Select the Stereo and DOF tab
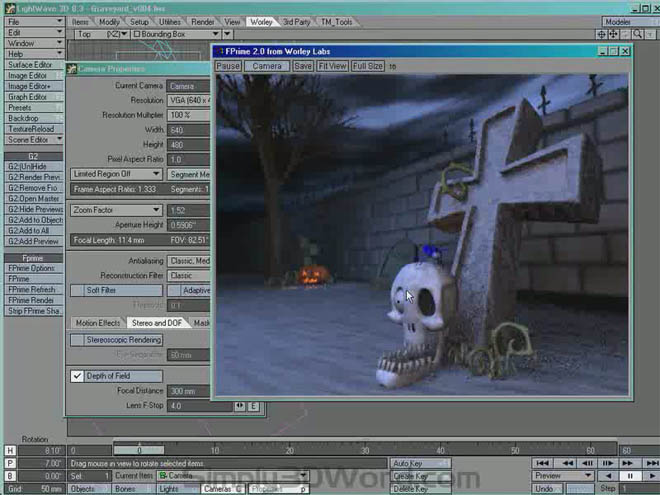This screenshot has height=495, width=660. coord(157,323)
